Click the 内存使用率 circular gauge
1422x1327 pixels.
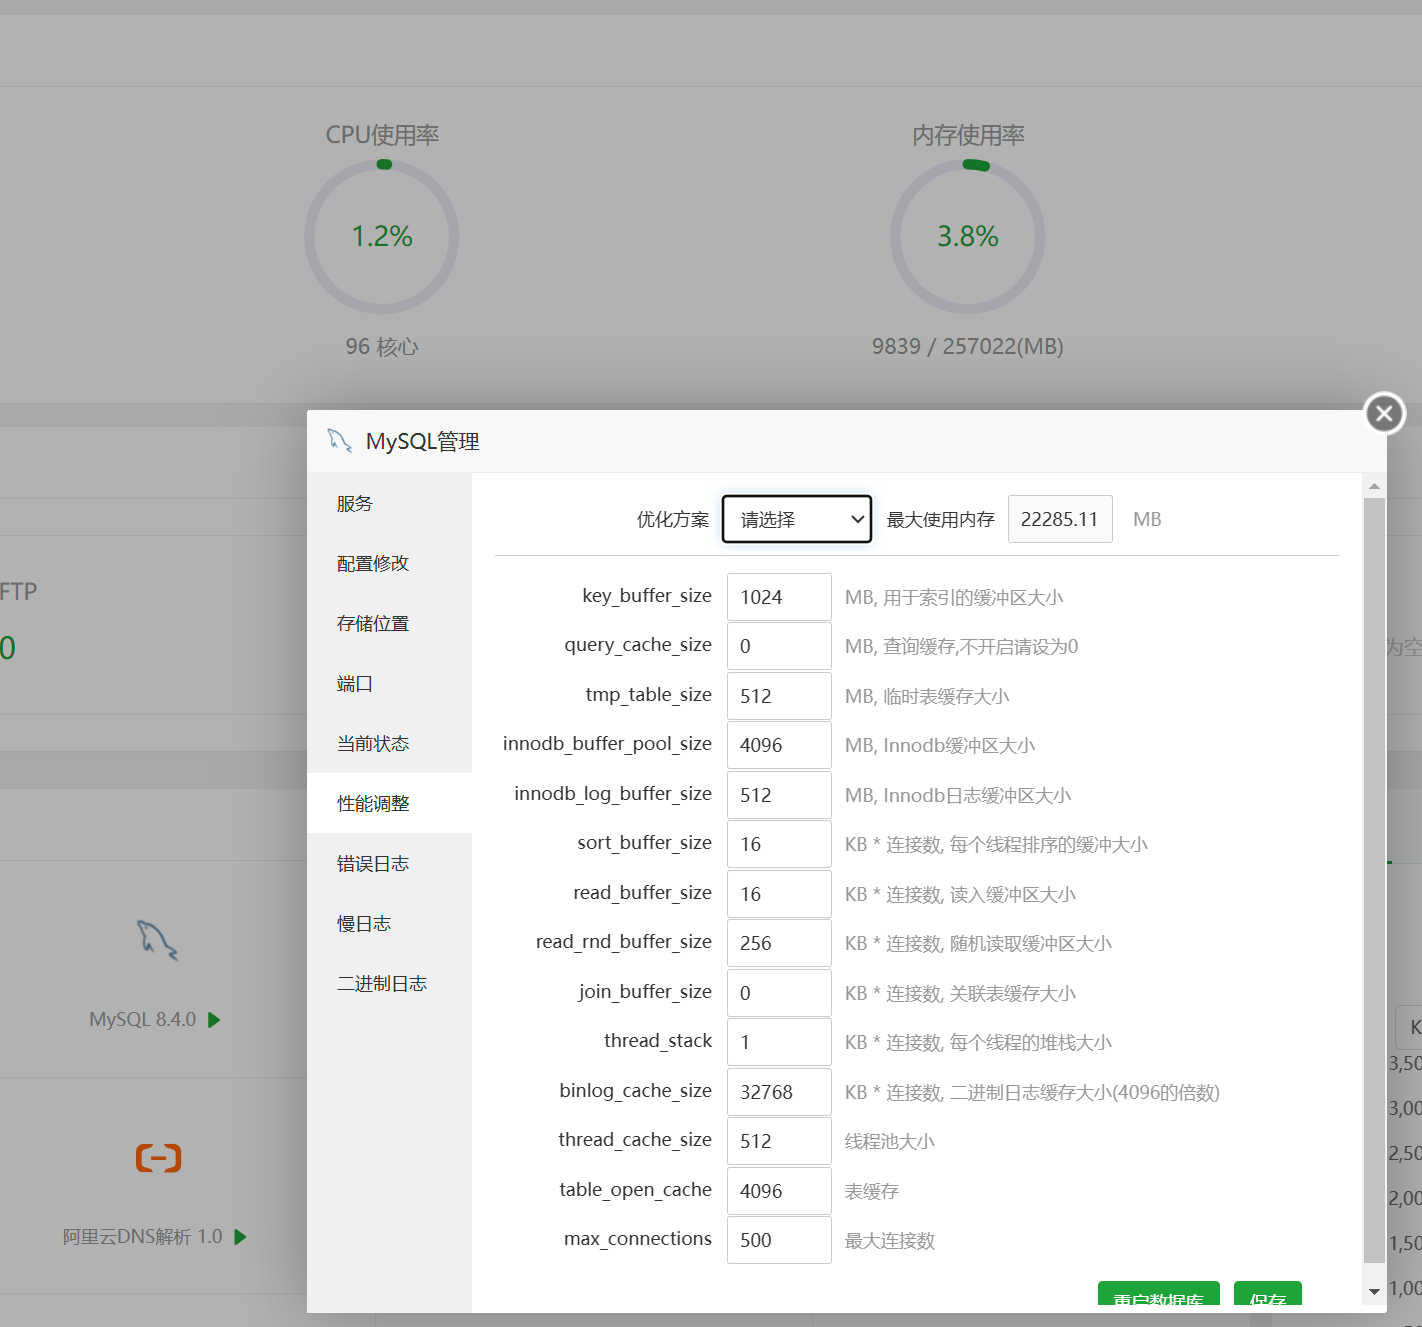click(x=968, y=237)
